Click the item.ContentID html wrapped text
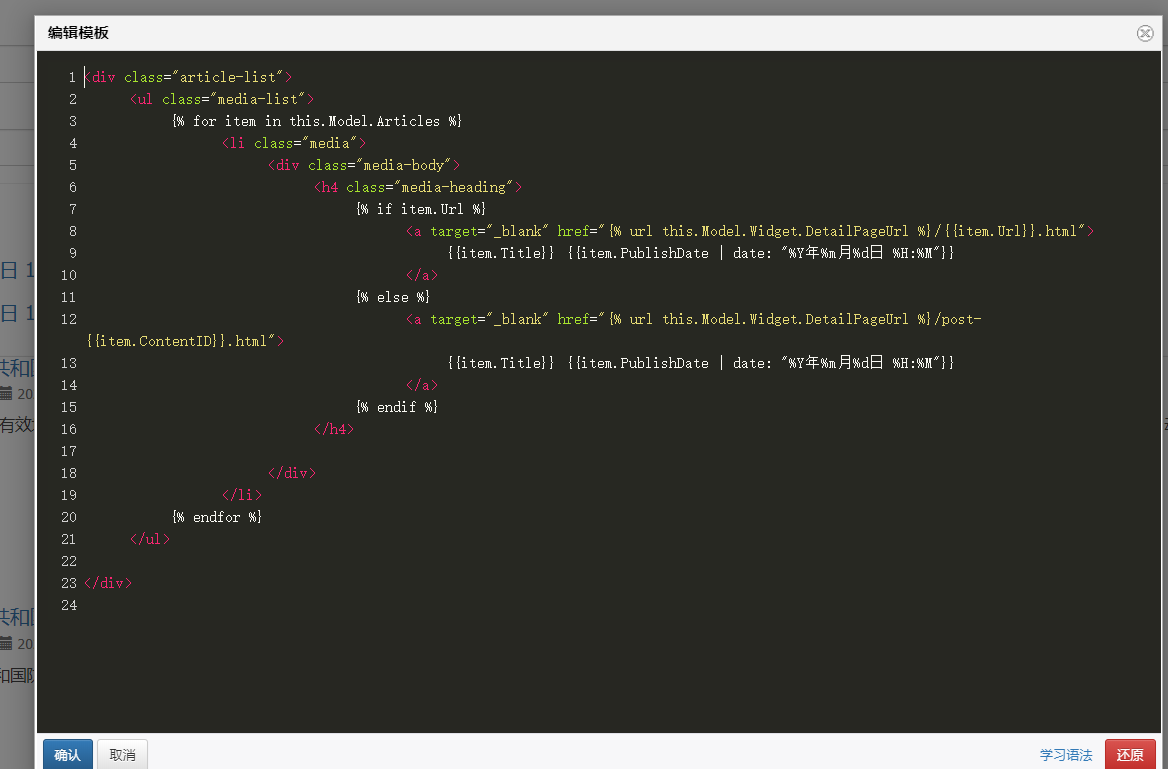This screenshot has height=769, width=1168. click(185, 341)
